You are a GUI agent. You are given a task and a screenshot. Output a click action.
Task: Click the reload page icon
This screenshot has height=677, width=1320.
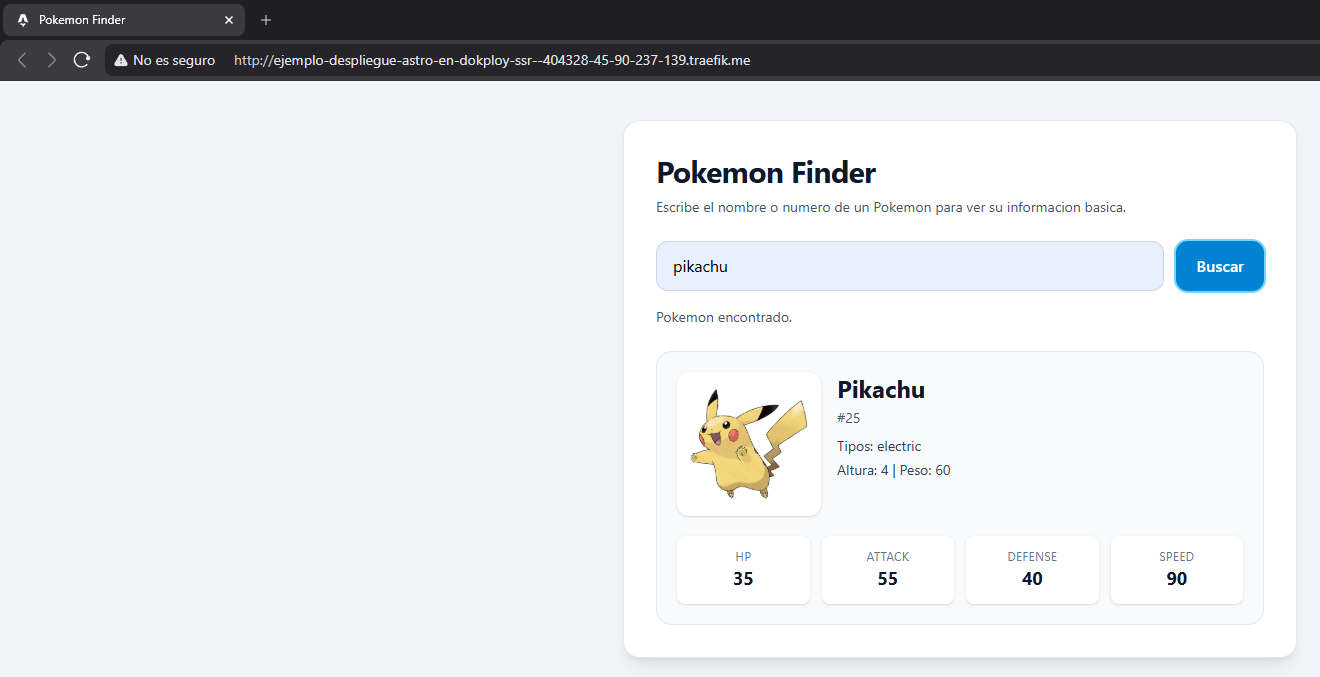(82, 59)
